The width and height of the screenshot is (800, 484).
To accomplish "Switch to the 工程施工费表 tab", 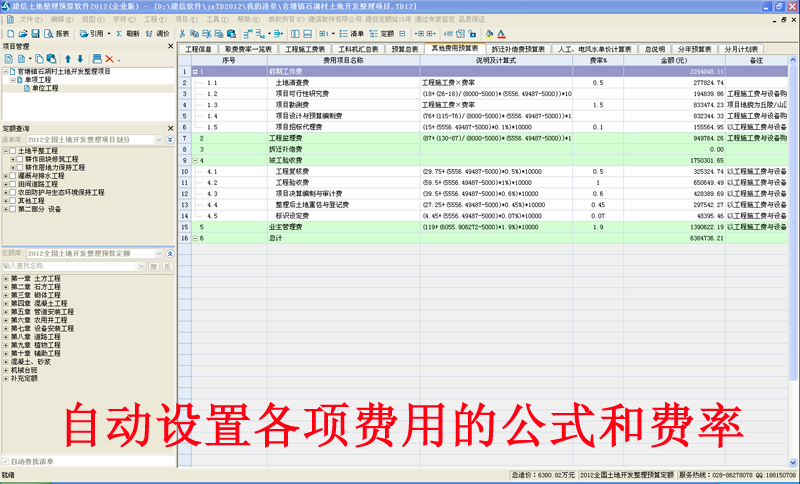I will [x=305, y=47].
